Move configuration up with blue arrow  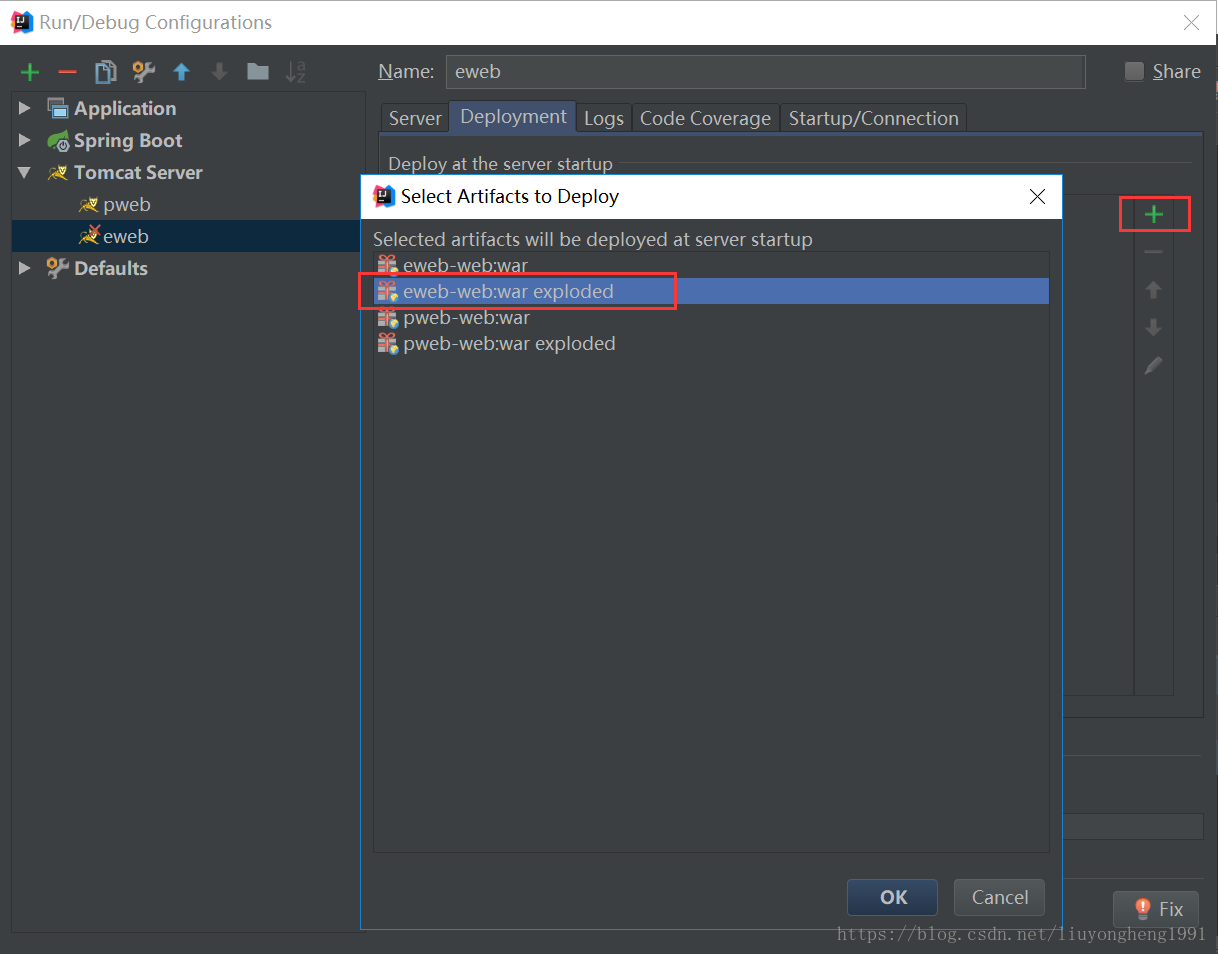181,72
